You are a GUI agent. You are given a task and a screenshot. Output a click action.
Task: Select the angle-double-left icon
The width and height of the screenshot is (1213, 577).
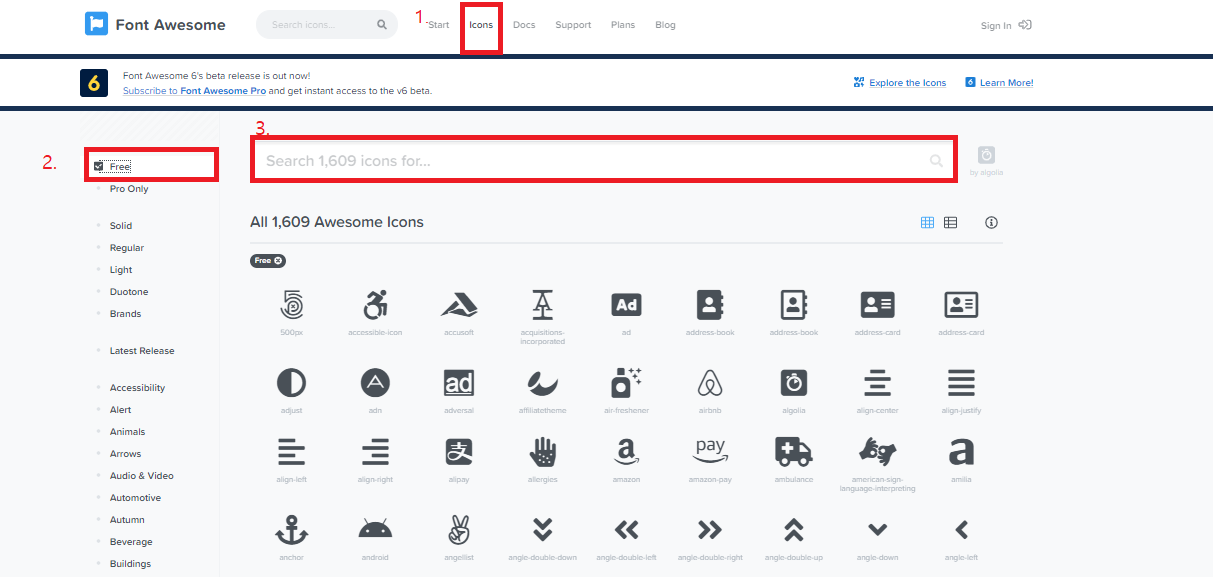point(626,529)
